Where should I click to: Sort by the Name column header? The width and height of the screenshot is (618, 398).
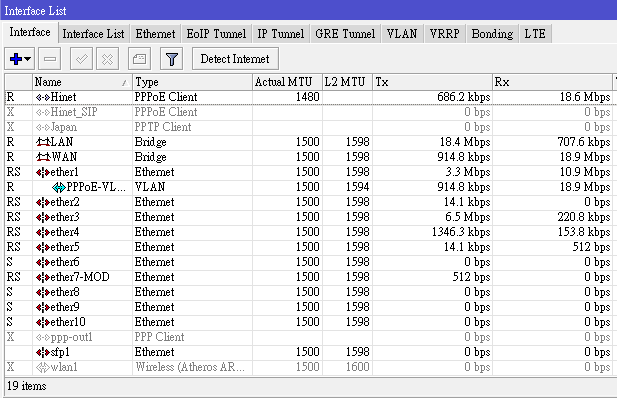pos(82,82)
